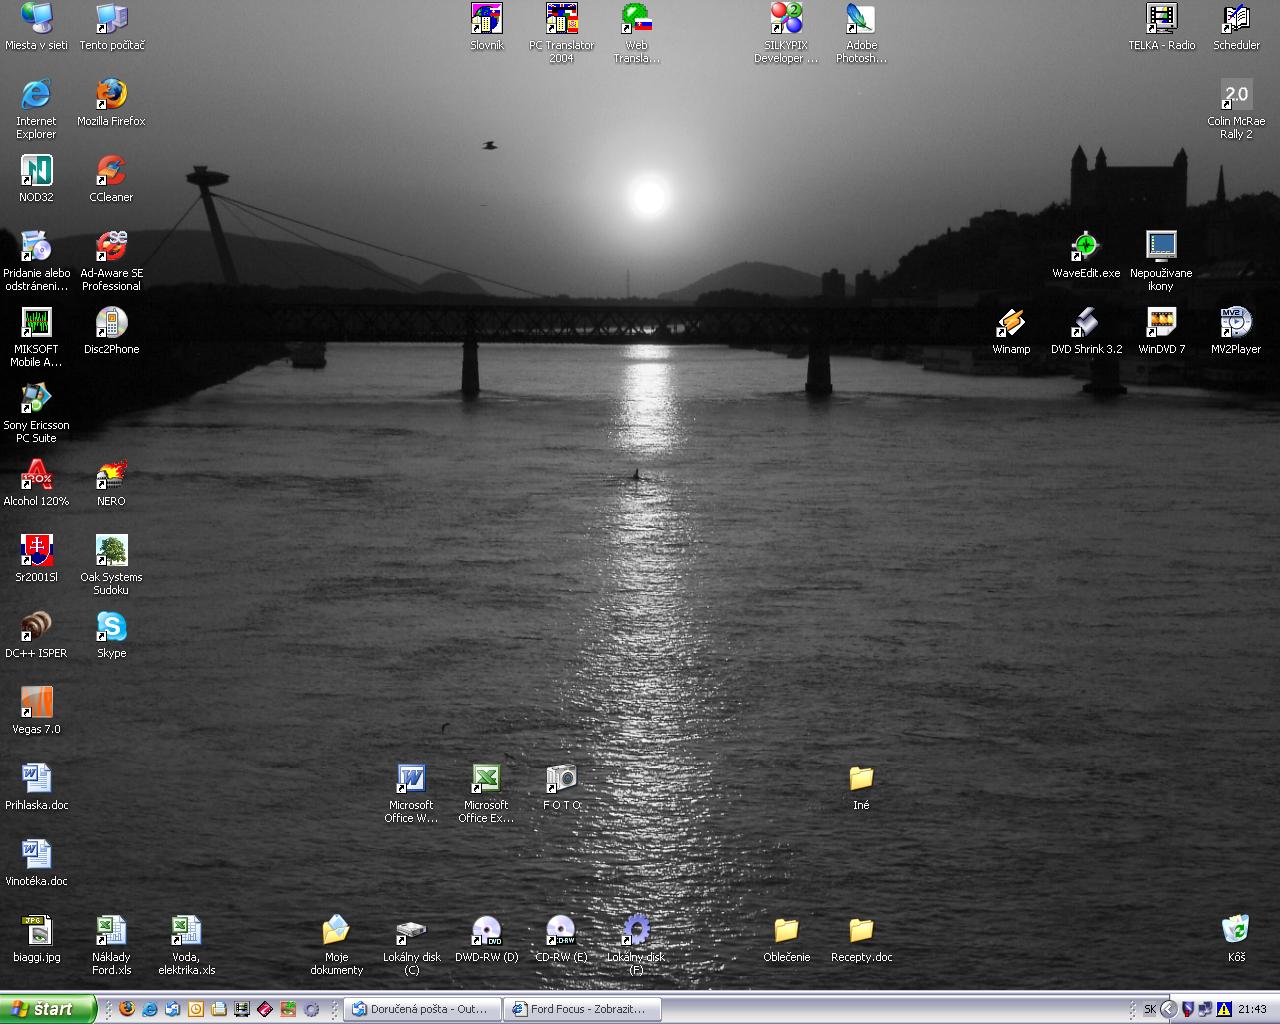1280x1024 pixels.
Task: Switch to Doručená pošta Outlook taskbar window
Action: [421, 1009]
